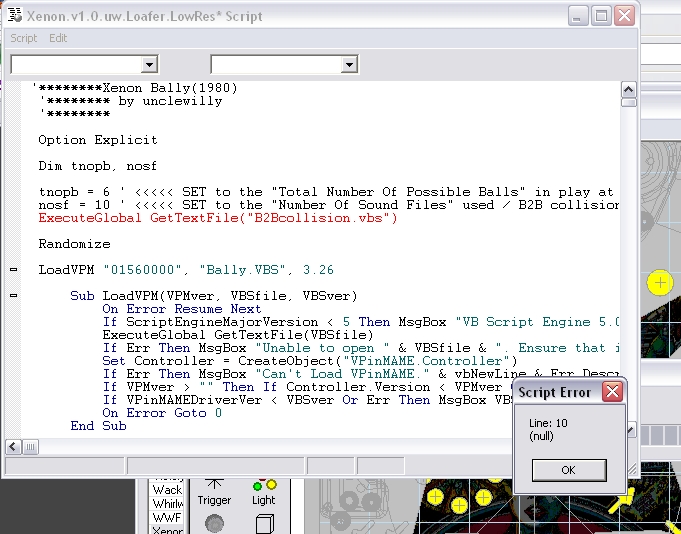
Task: Close the Script Error dialog with X
Action: pos(612,392)
